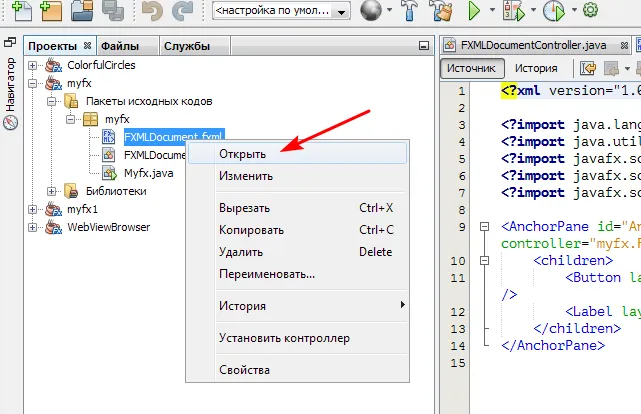This screenshot has width=641, height=414.
Task: Click the Last Edit icon in editor toolbar
Action: [x=588, y=68]
